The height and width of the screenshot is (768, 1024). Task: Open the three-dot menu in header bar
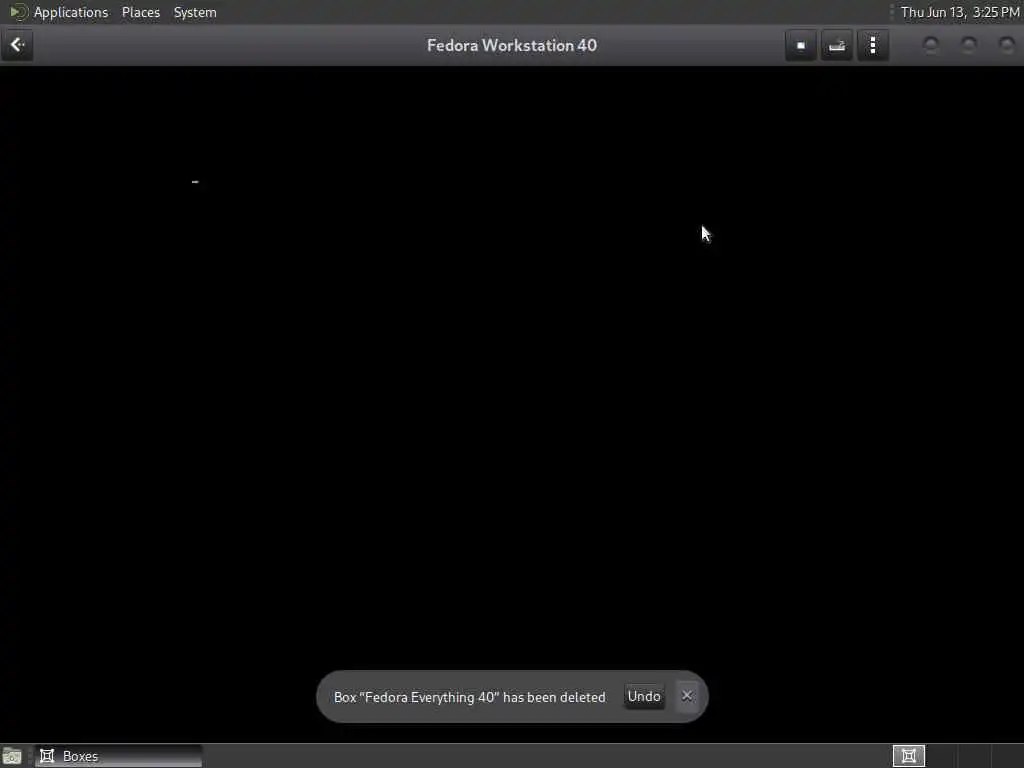tap(872, 45)
